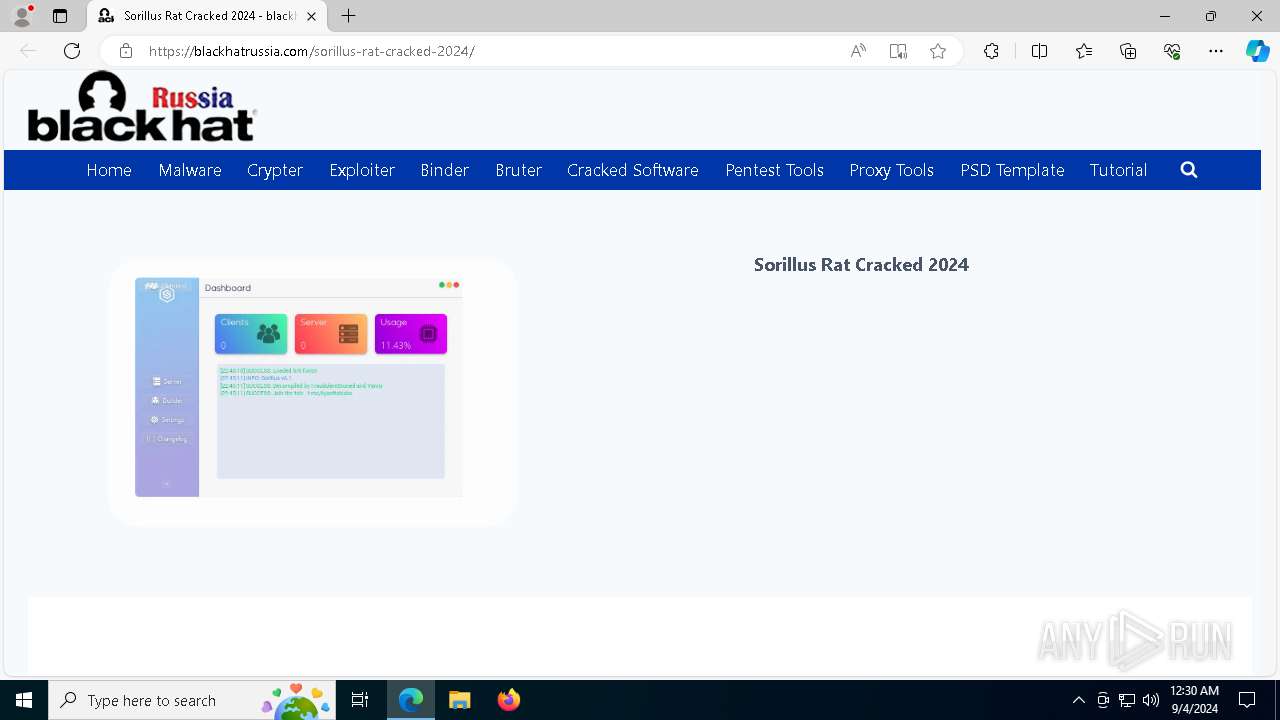Click the Type here to search box
This screenshot has height=720, width=1280.
point(190,700)
